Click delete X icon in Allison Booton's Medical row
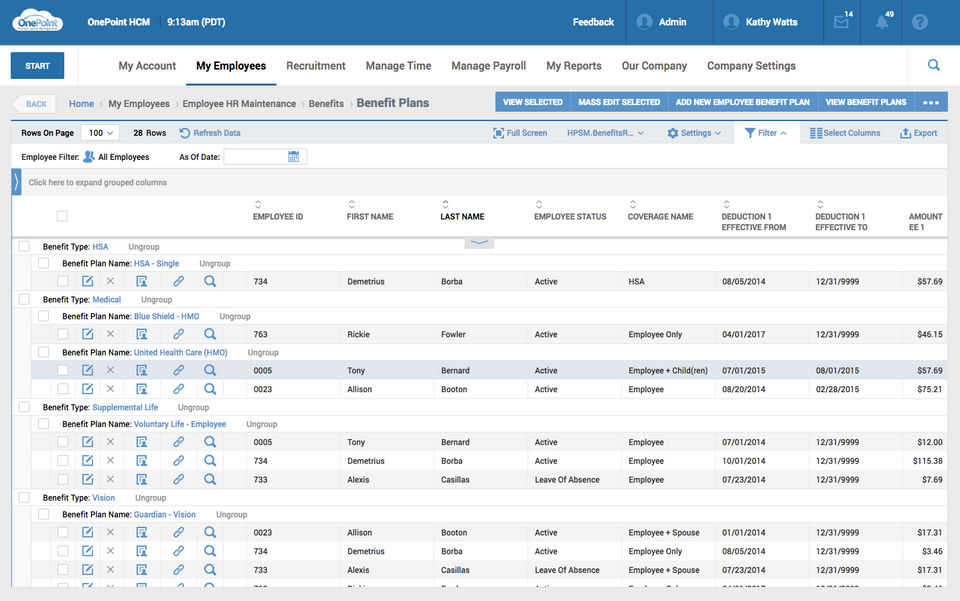 pos(111,389)
